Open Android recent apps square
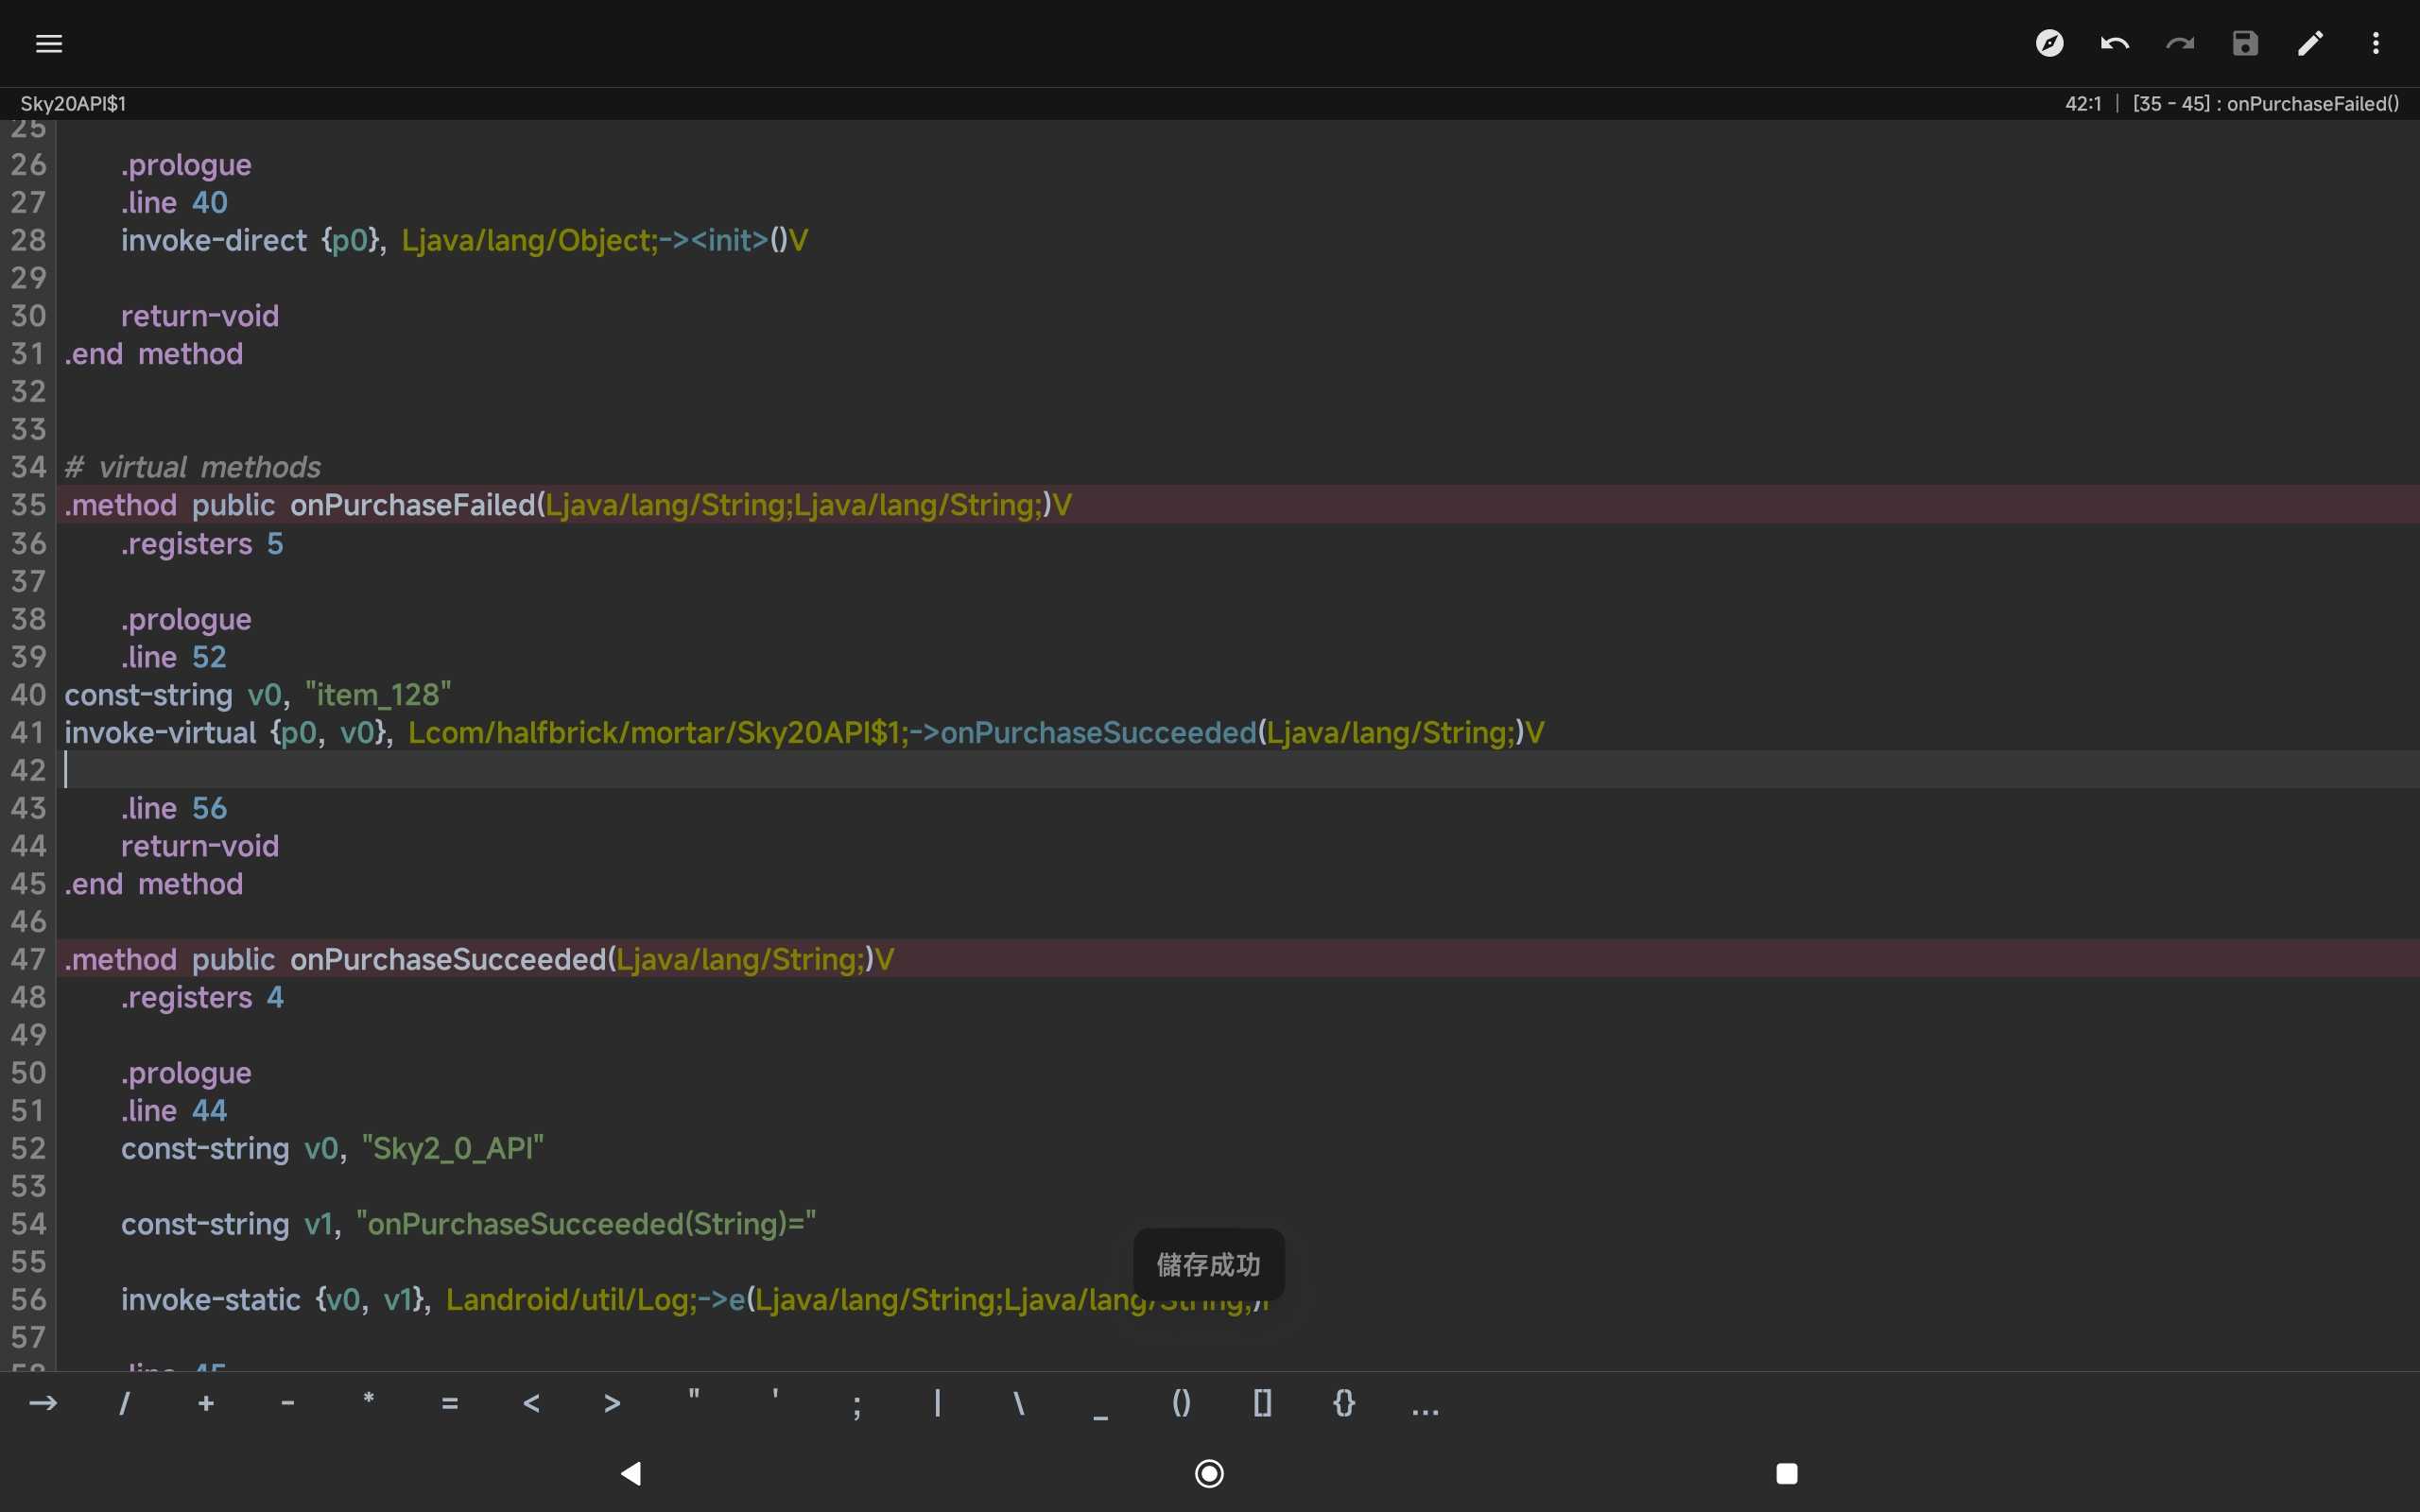 click(1786, 1473)
